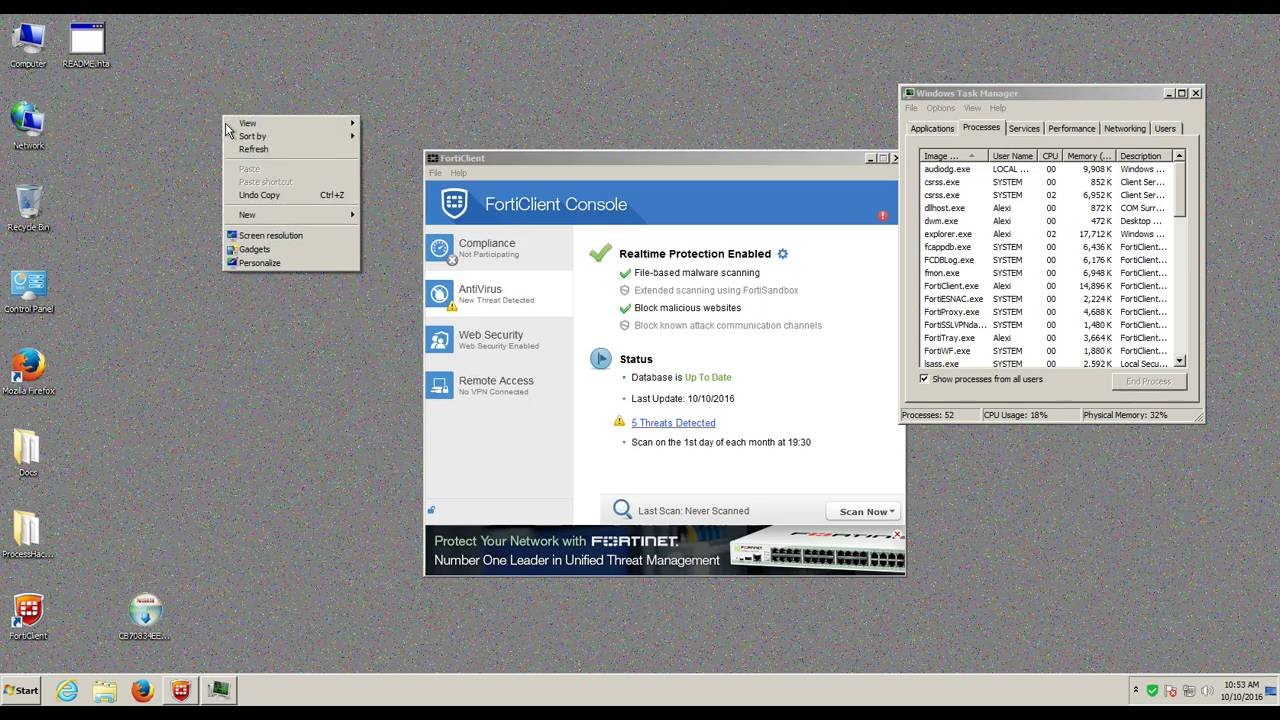
Task: Click the network tray icon
Action: pyautogui.click(x=1189, y=690)
